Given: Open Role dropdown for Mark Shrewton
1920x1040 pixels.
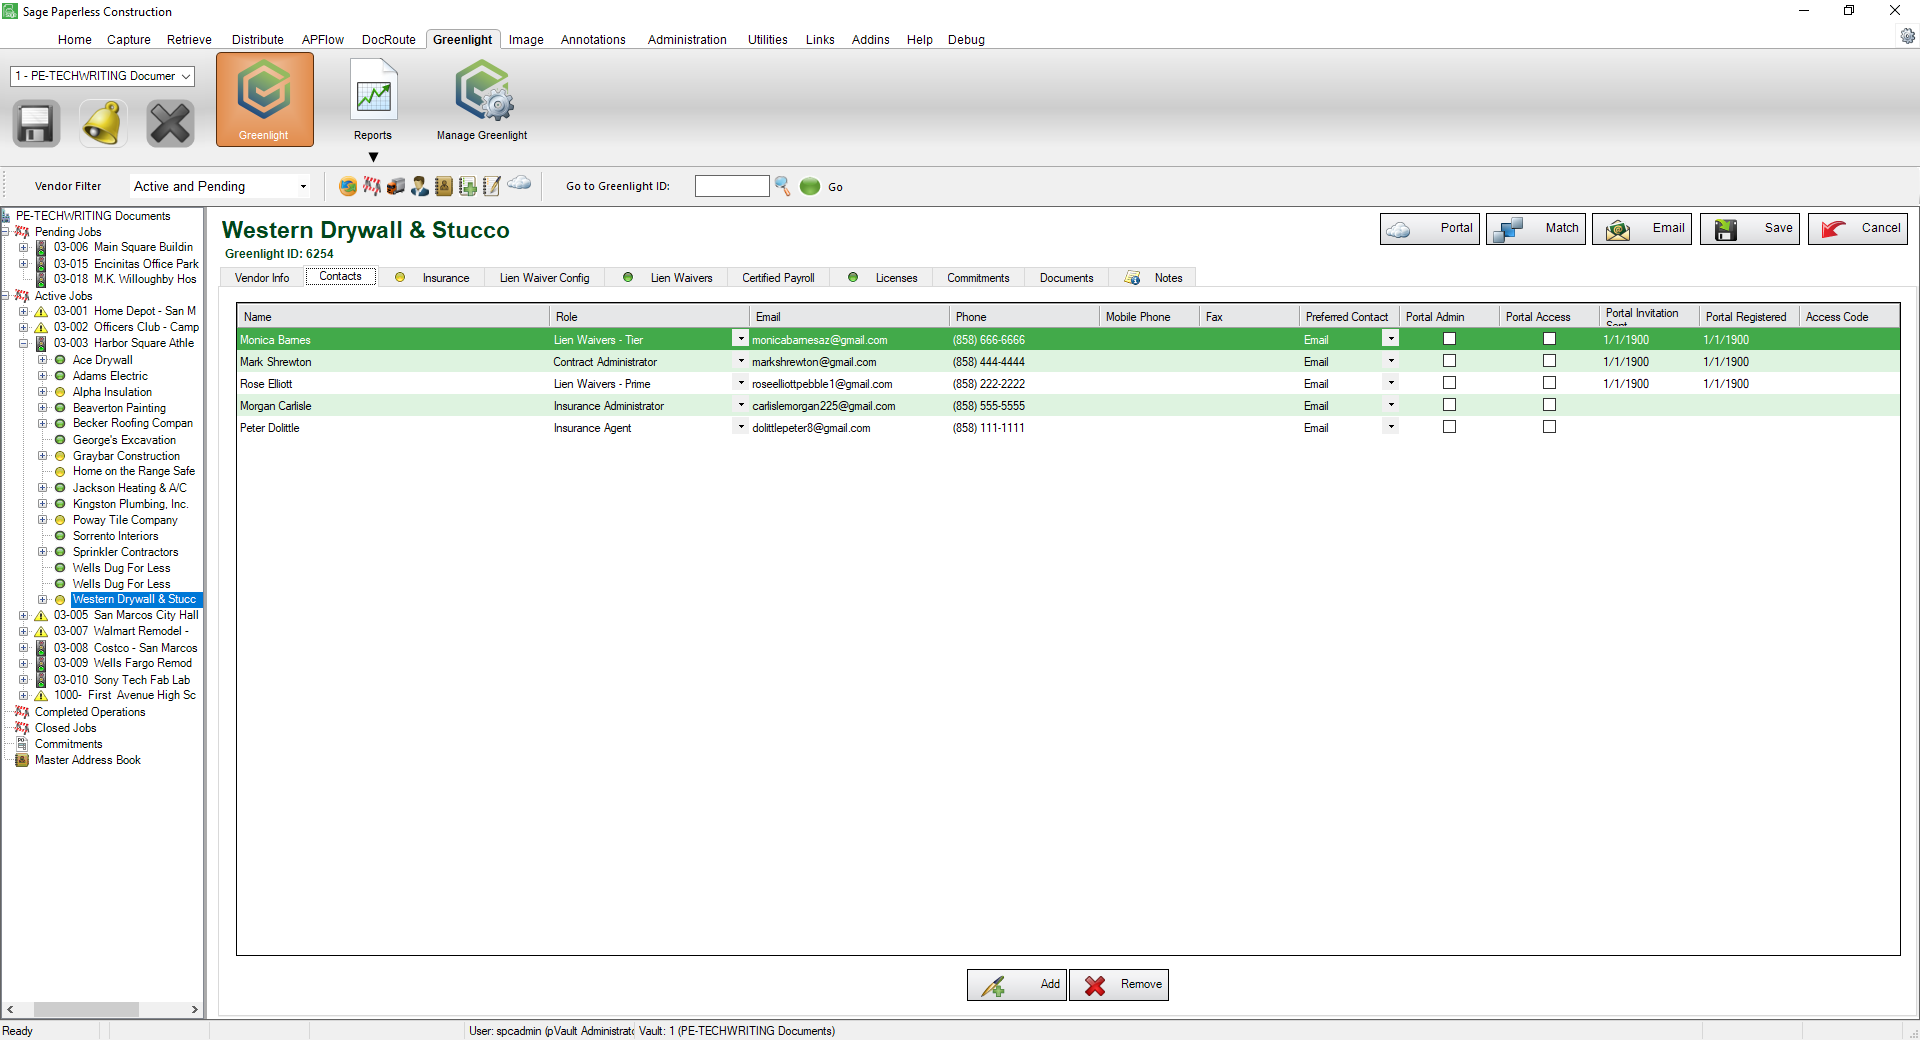Looking at the screenshot, I should click(741, 361).
